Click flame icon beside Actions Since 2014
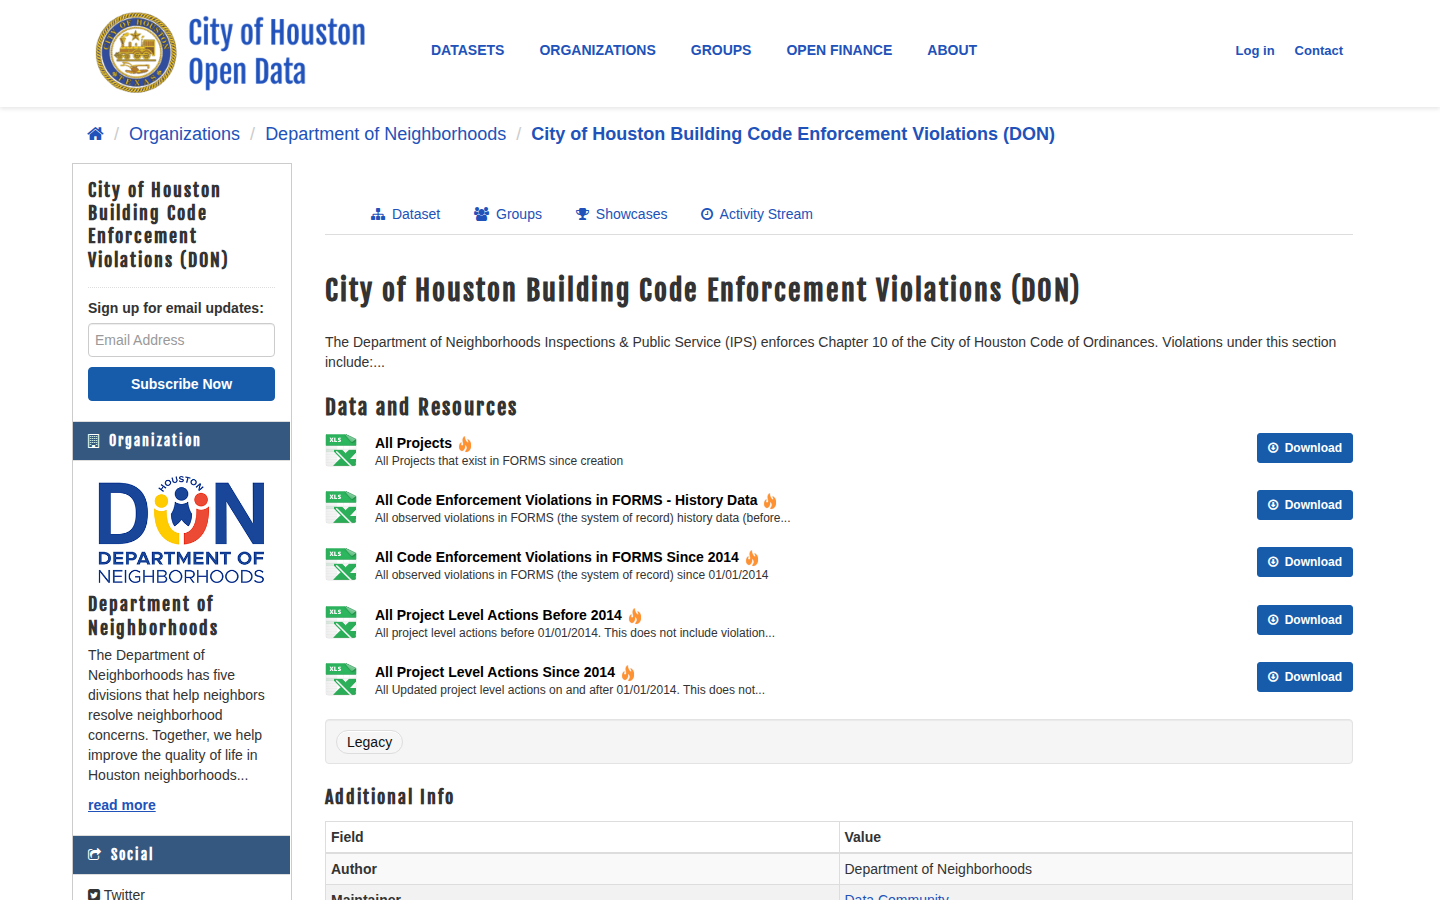 pyautogui.click(x=628, y=673)
